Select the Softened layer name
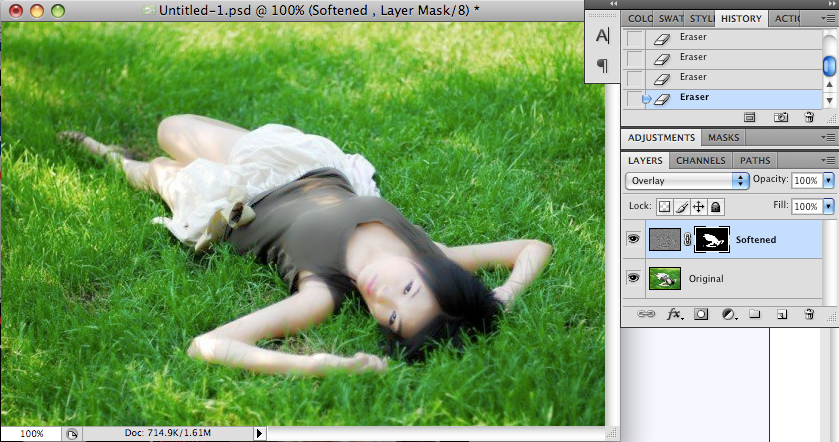 click(x=756, y=240)
